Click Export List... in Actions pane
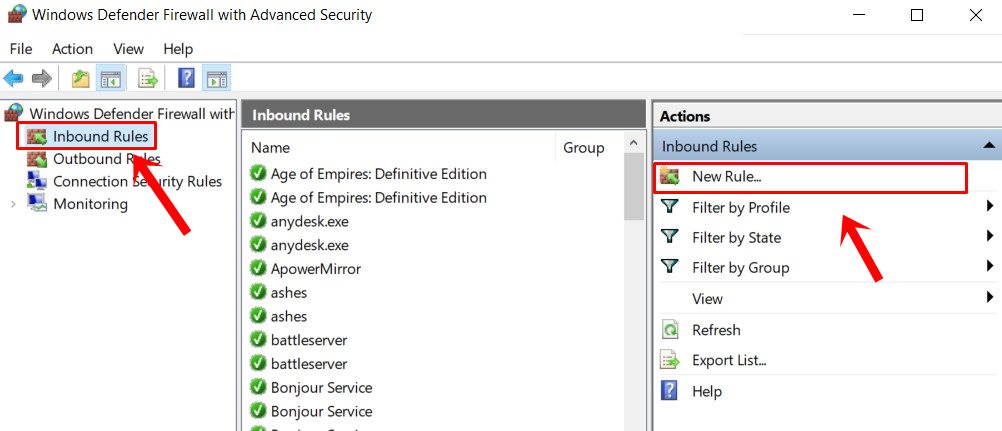The image size is (1002, 431). click(x=729, y=360)
